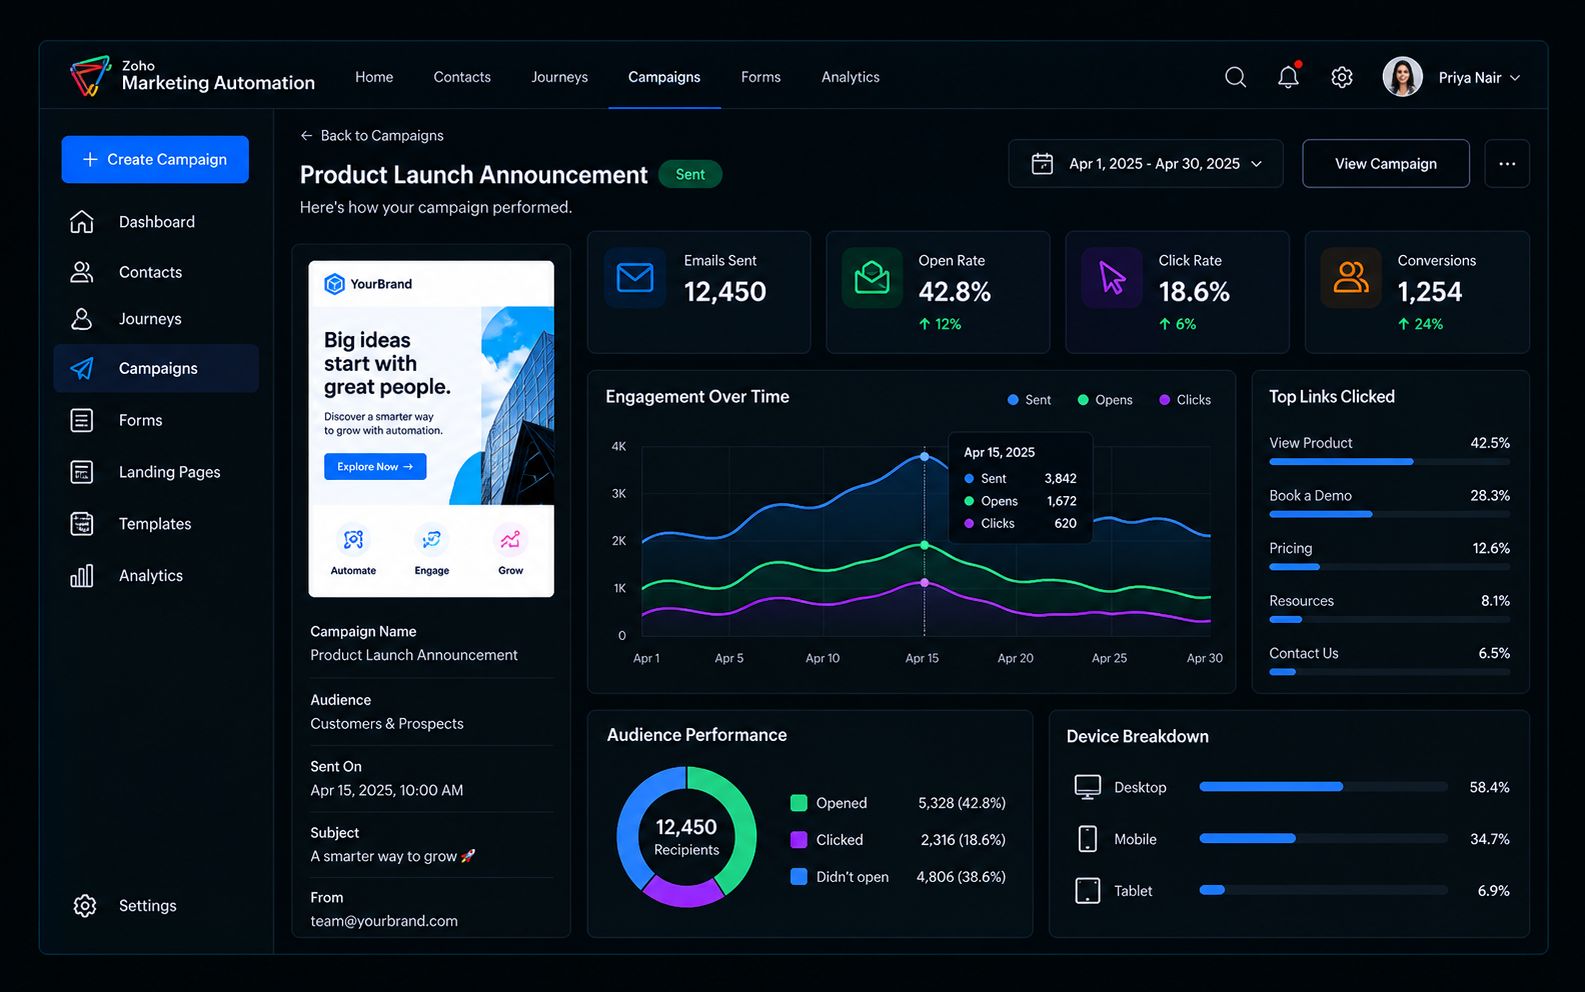
Task: Click the Engage icon in email preview
Action: pos(432,540)
